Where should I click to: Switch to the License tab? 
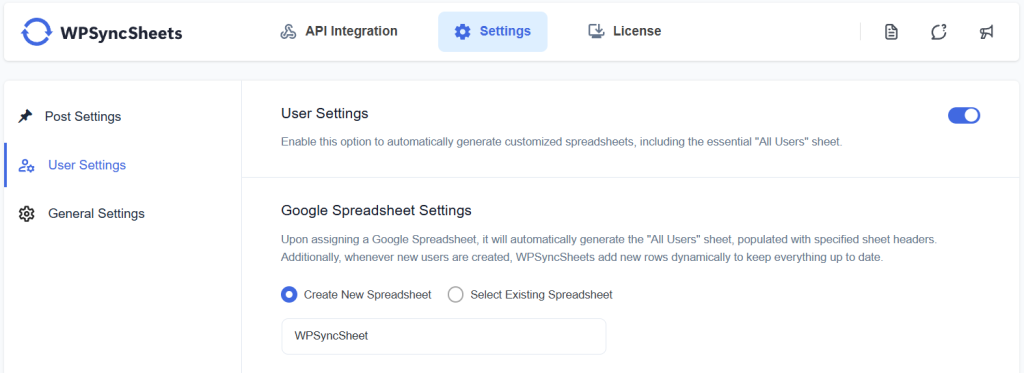(624, 31)
